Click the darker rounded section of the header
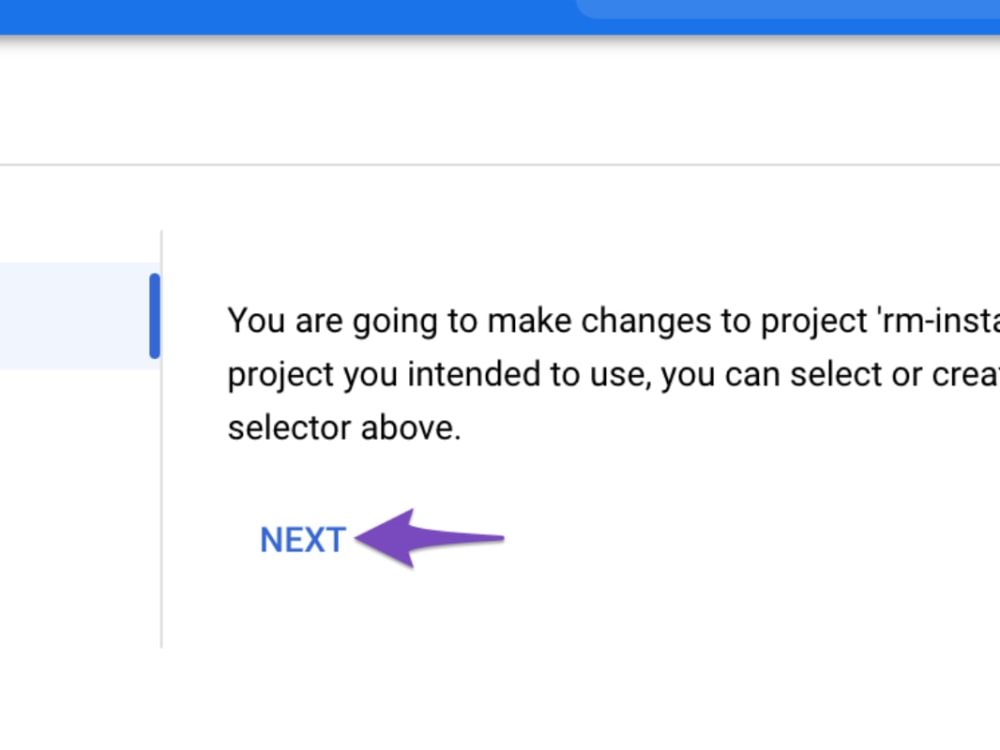The height and width of the screenshot is (750, 1000). 790,10
